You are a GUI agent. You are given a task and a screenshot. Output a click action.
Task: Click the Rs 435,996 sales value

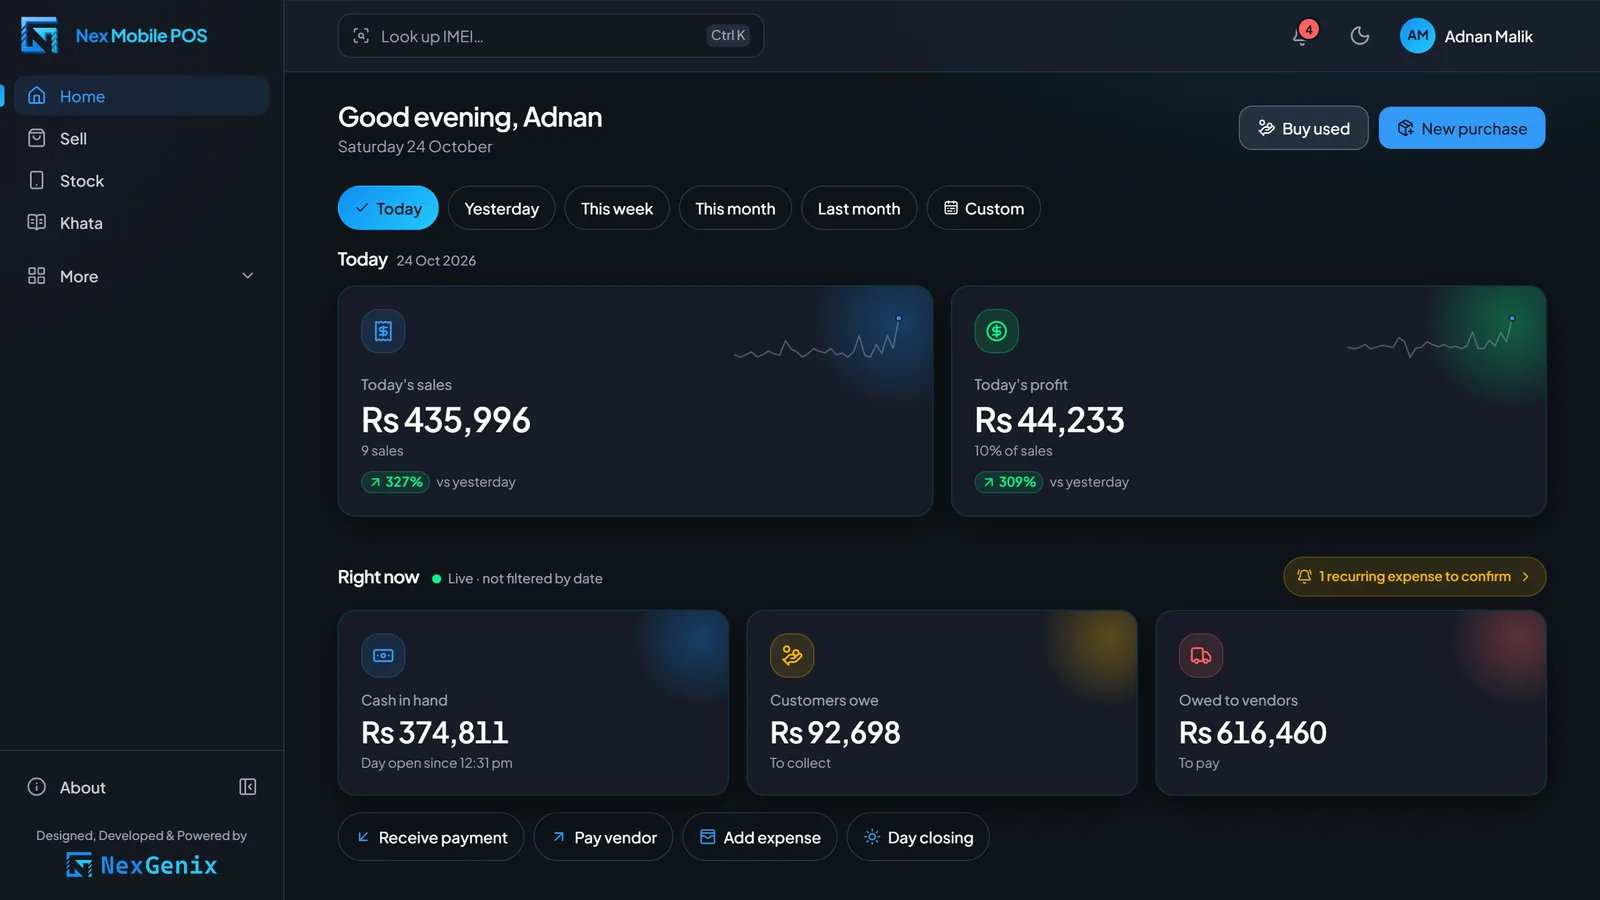coord(446,420)
